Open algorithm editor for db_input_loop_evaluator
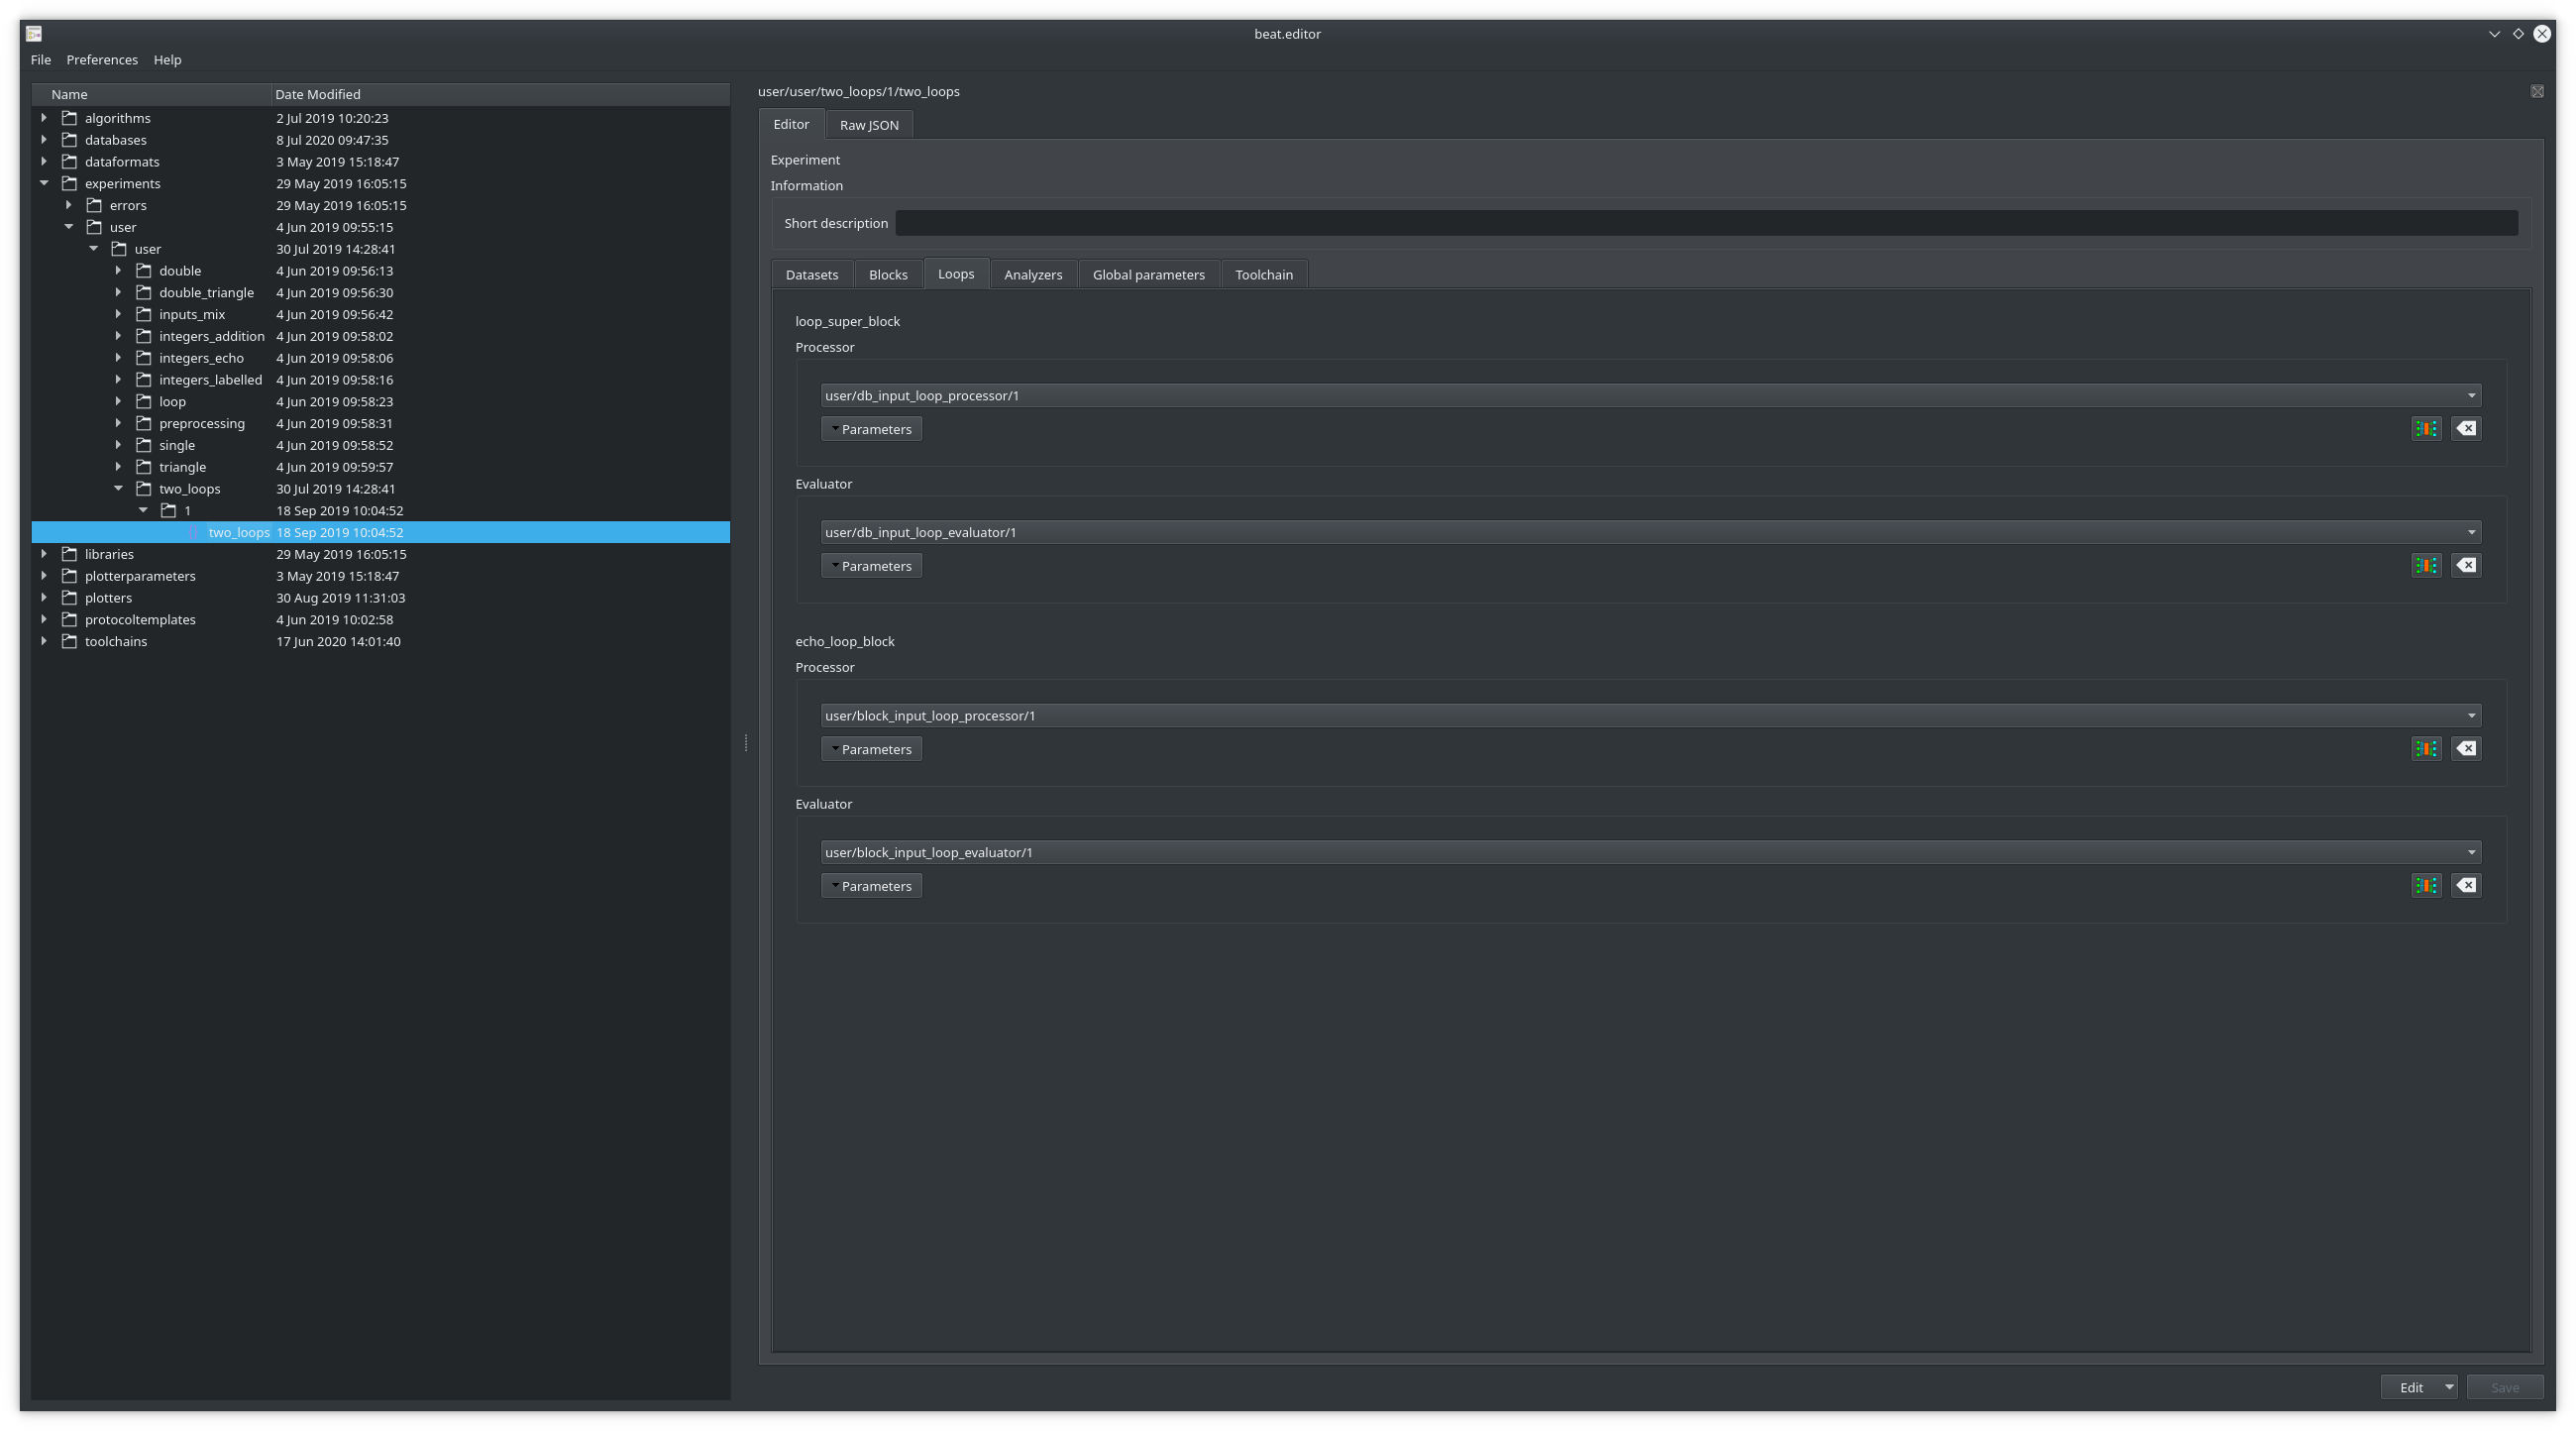The image size is (2576, 1431). coord(2426,565)
